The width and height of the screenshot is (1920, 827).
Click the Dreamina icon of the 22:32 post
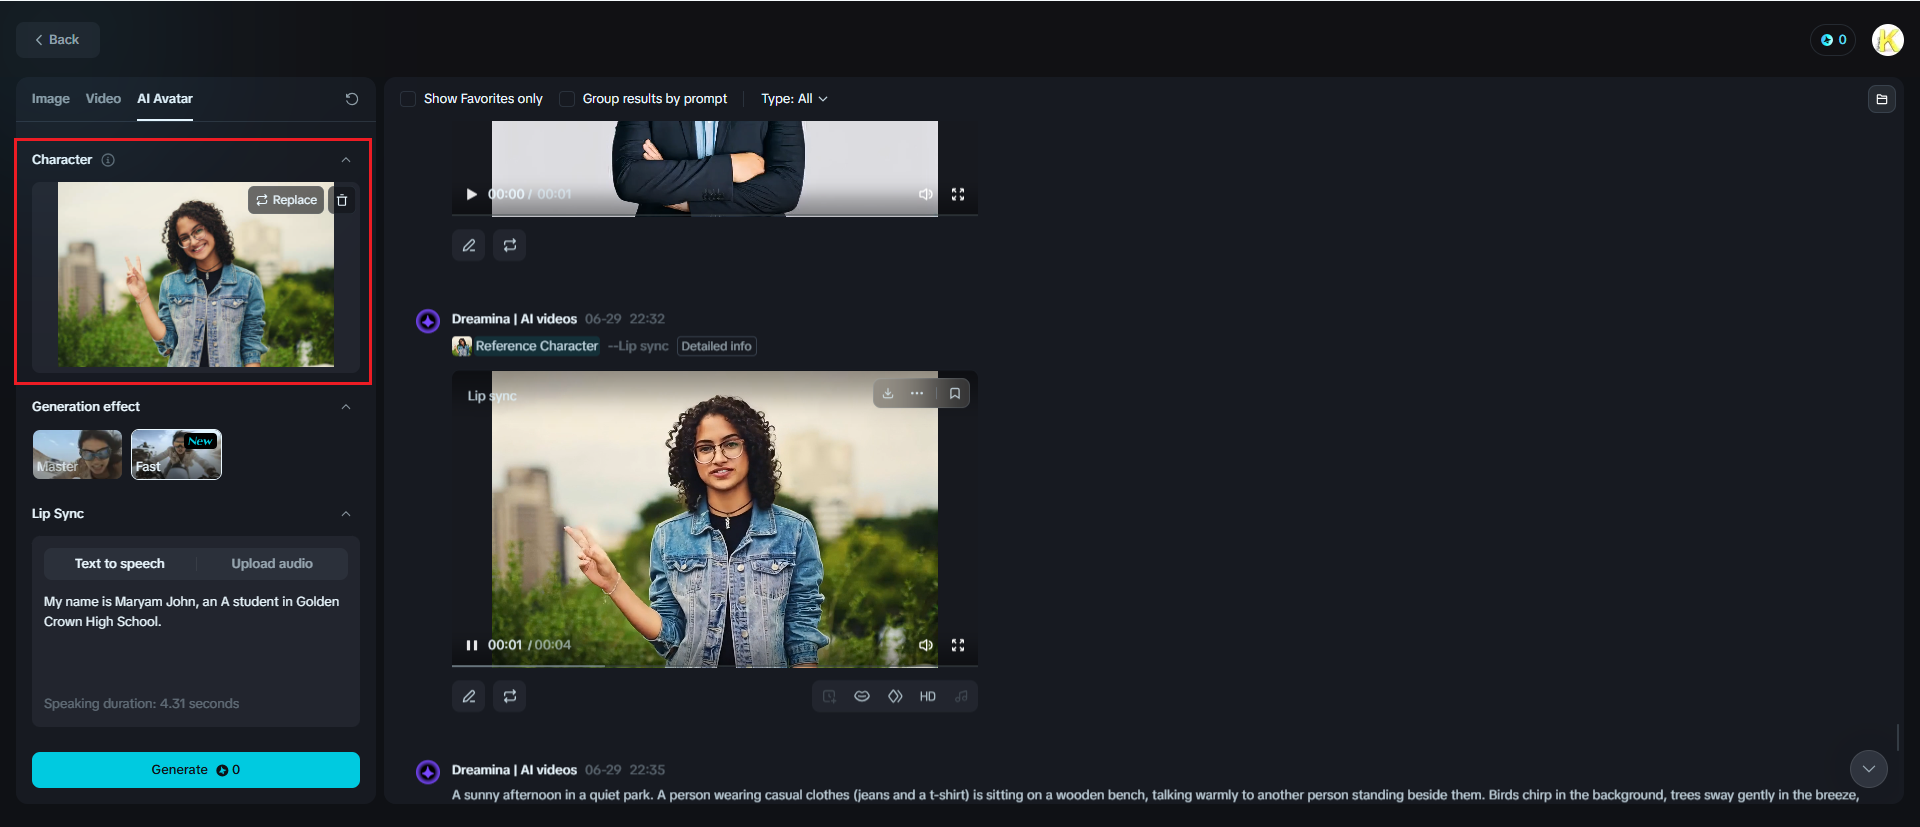tap(428, 321)
